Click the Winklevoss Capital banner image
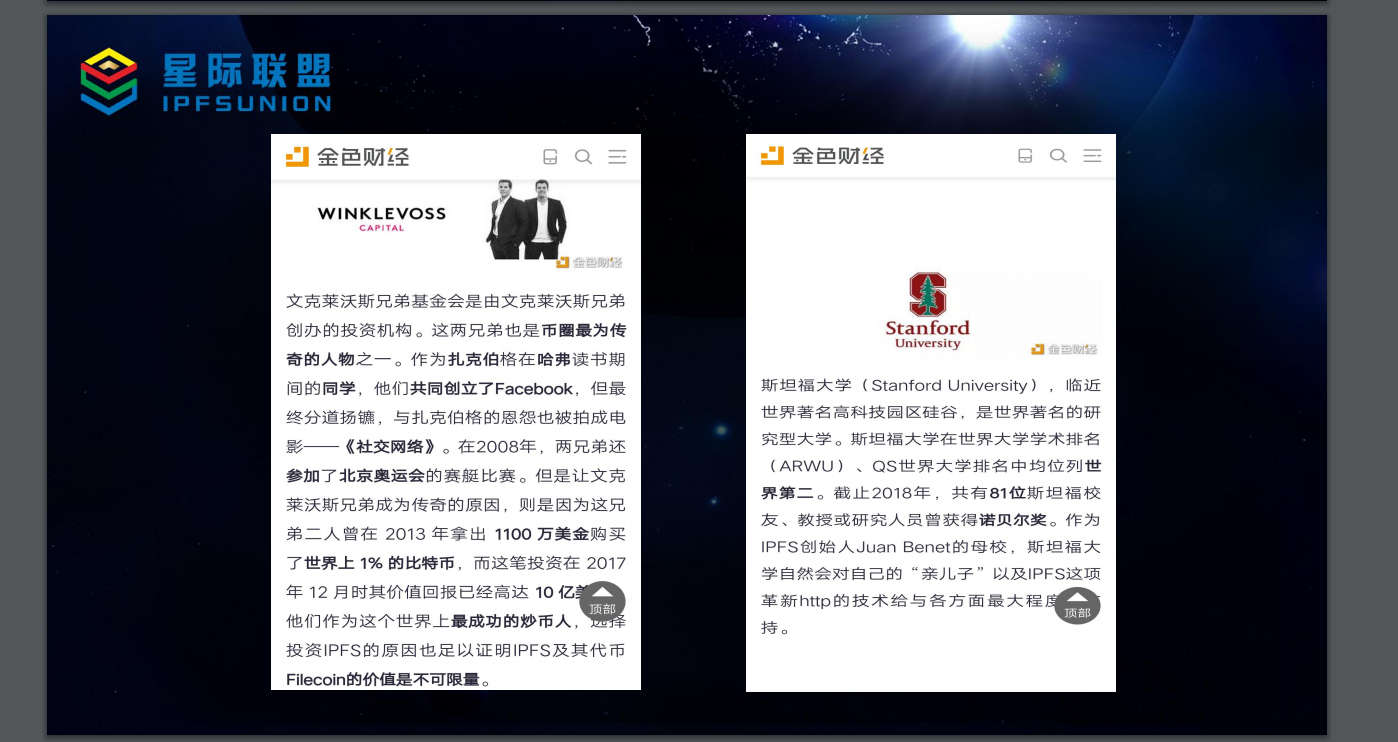Image resolution: width=1398 pixels, height=742 pixels. [456, 224]
